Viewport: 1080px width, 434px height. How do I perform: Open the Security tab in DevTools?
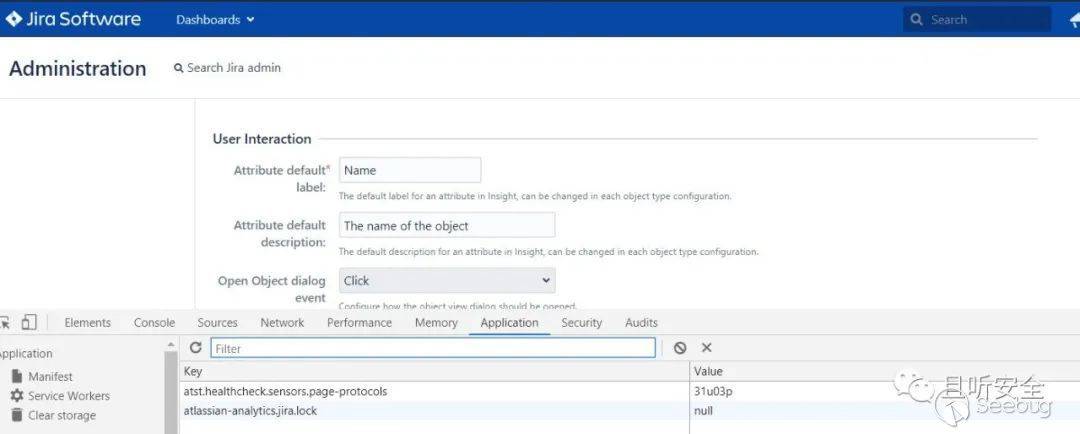(x=581, y=323)
